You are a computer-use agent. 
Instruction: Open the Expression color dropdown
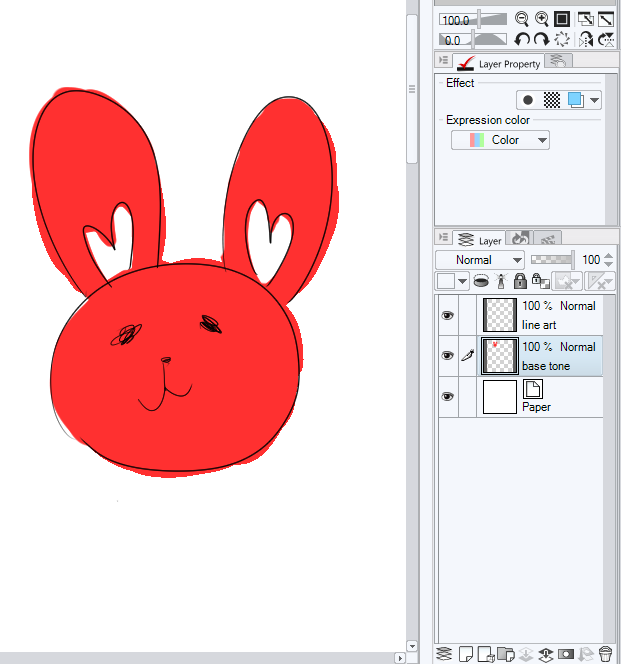500,140
